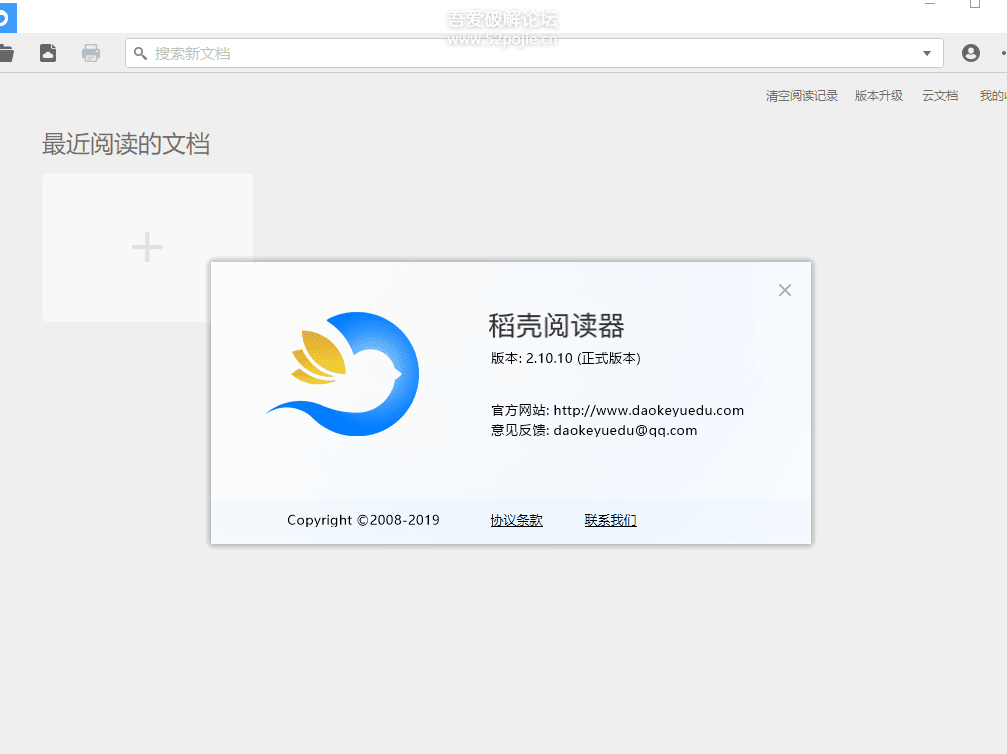Expand the search history dropdown arrow
Screen dimensions: 1007x754
pos(926,53)
